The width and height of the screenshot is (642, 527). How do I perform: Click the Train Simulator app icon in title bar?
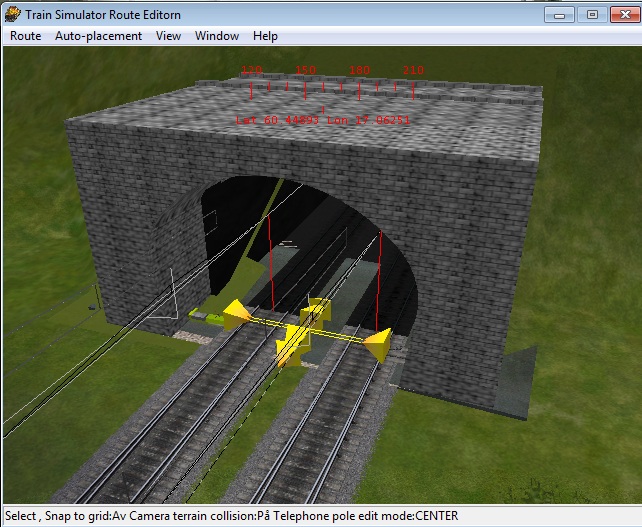click(13, 14)
